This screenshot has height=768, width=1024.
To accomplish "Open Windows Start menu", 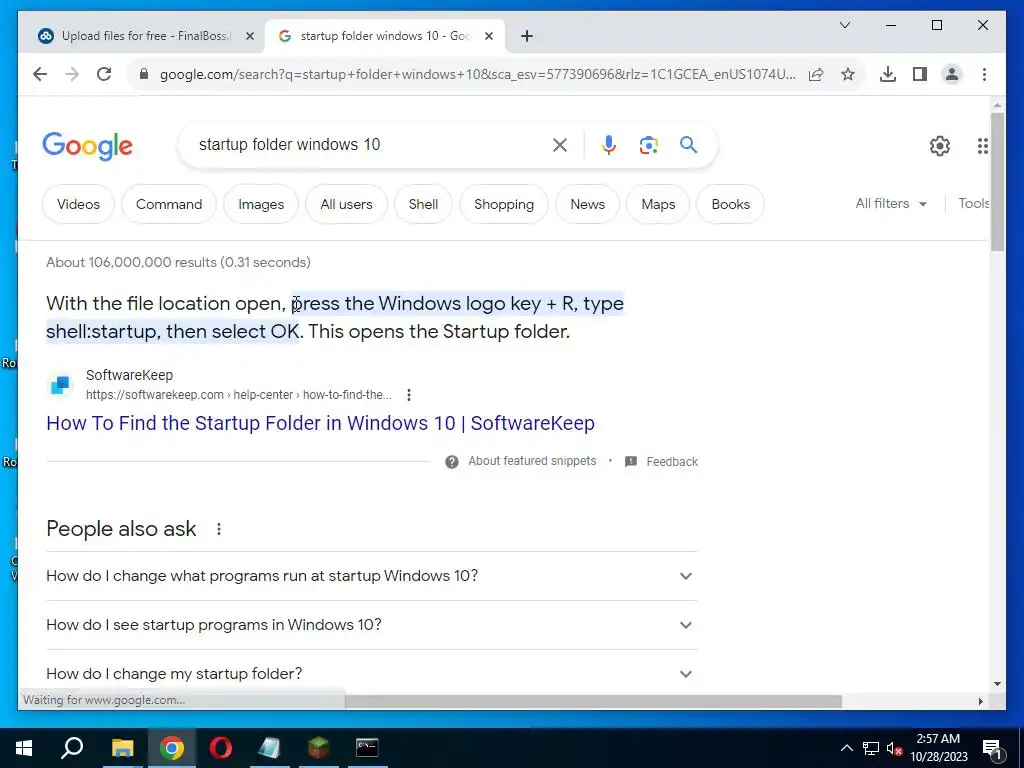I will tap(24, 748).
